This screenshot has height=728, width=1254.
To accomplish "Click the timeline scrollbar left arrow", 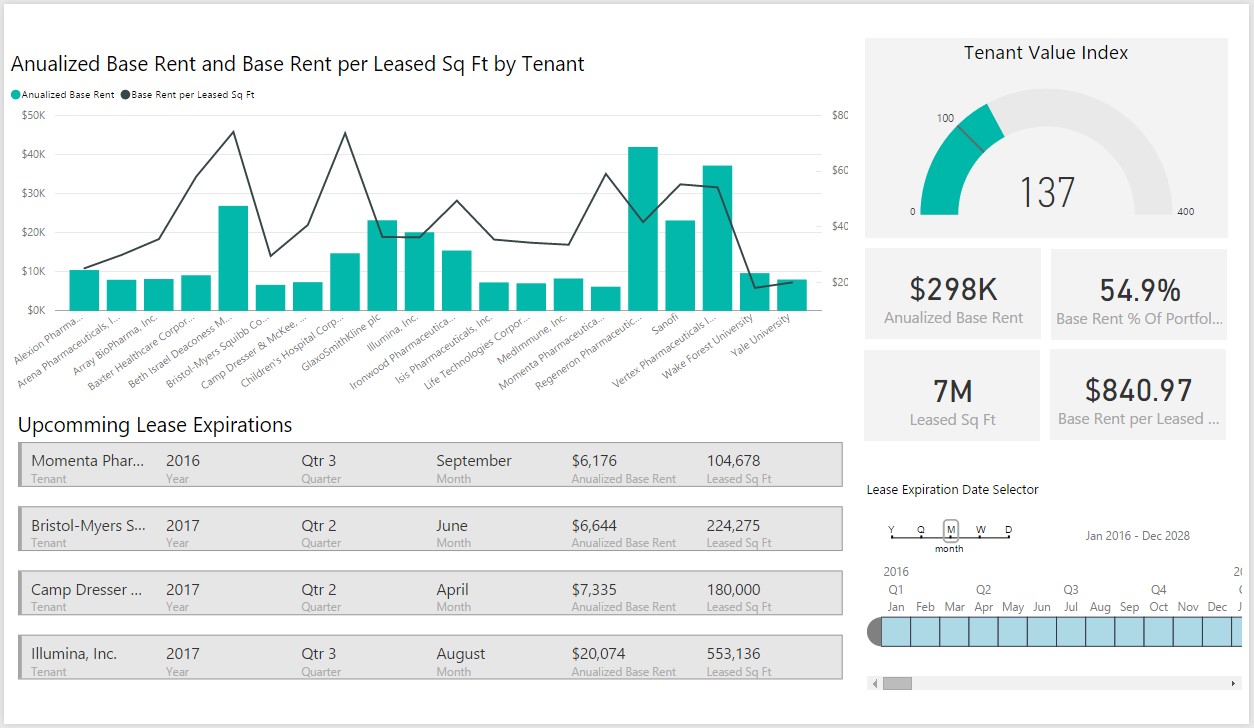I will tap(876, 683).
